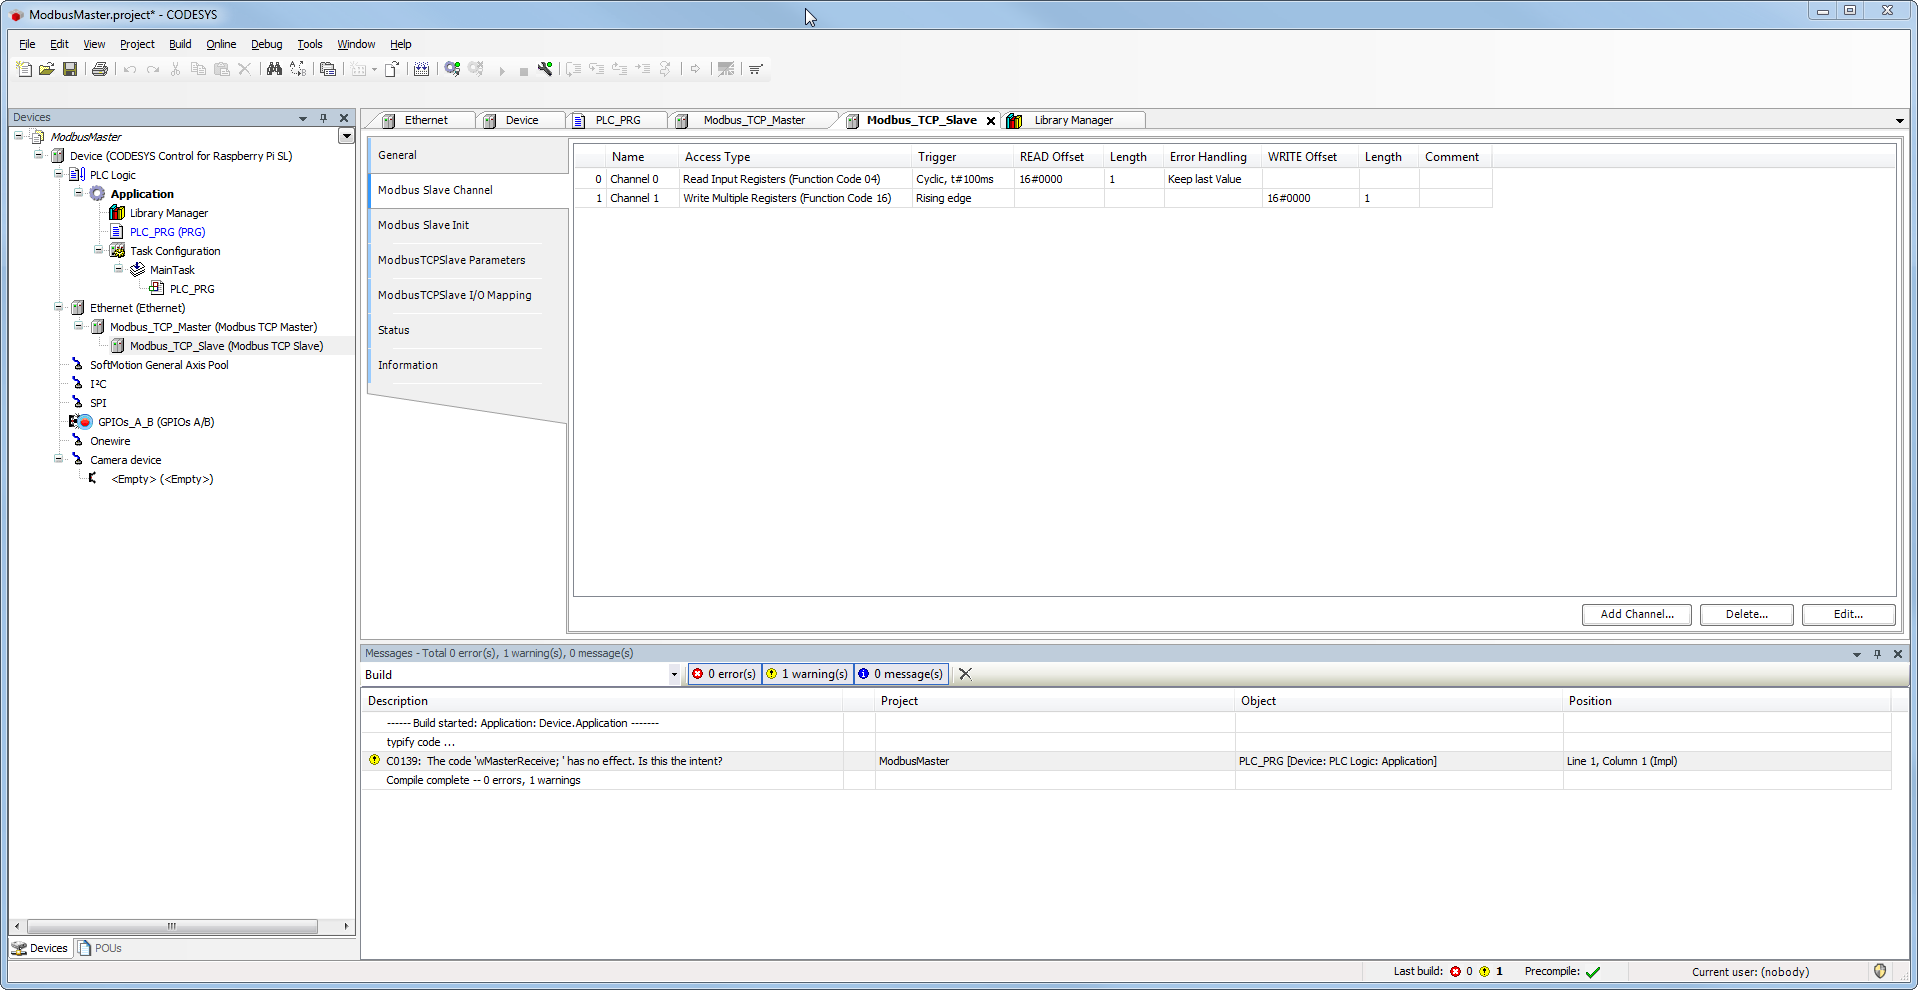Click the Edit... button
The image size is (1918, 990).
1847,614
